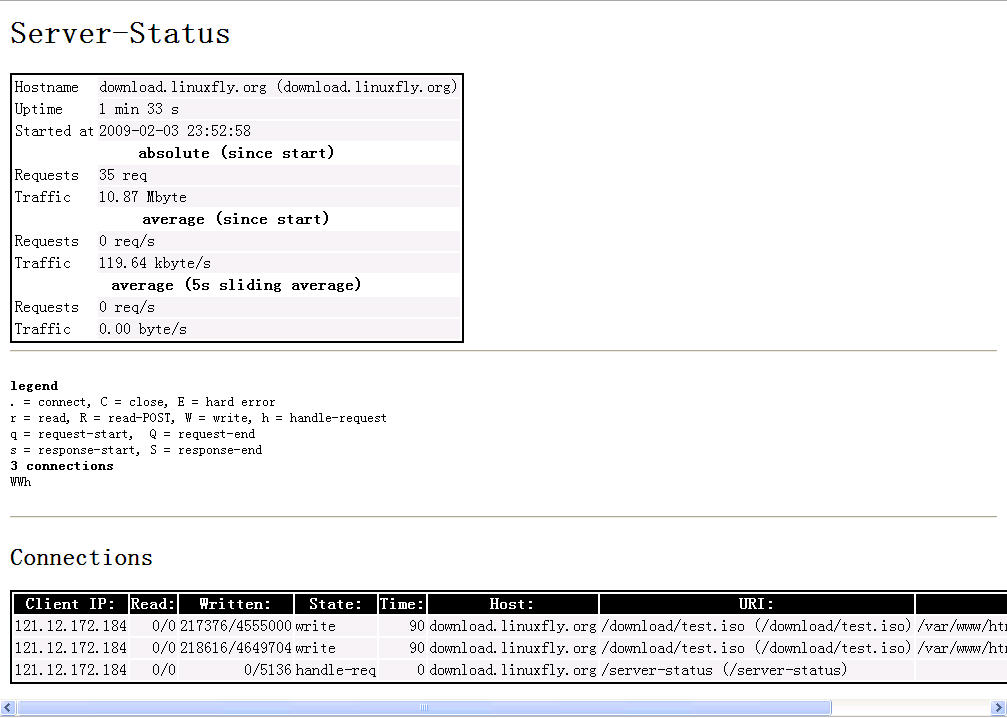Click the 10.87 Mbyte traffic value

[142, 197]
